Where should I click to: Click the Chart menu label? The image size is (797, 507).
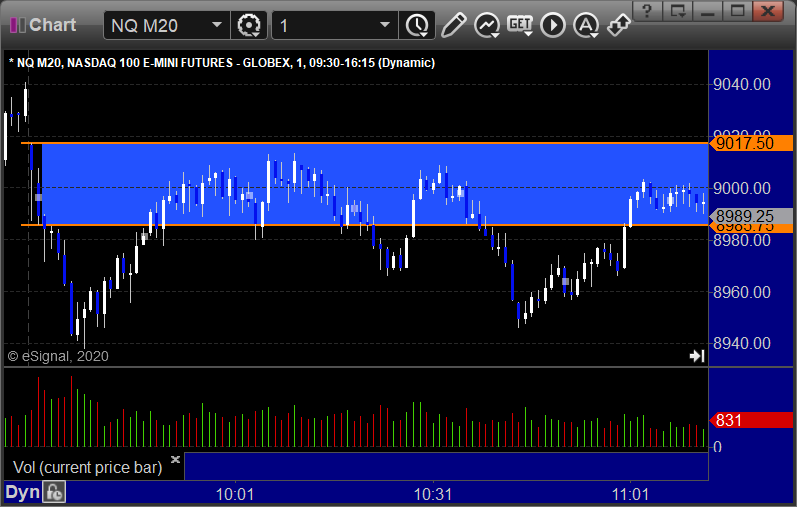[x=52, y=25]
